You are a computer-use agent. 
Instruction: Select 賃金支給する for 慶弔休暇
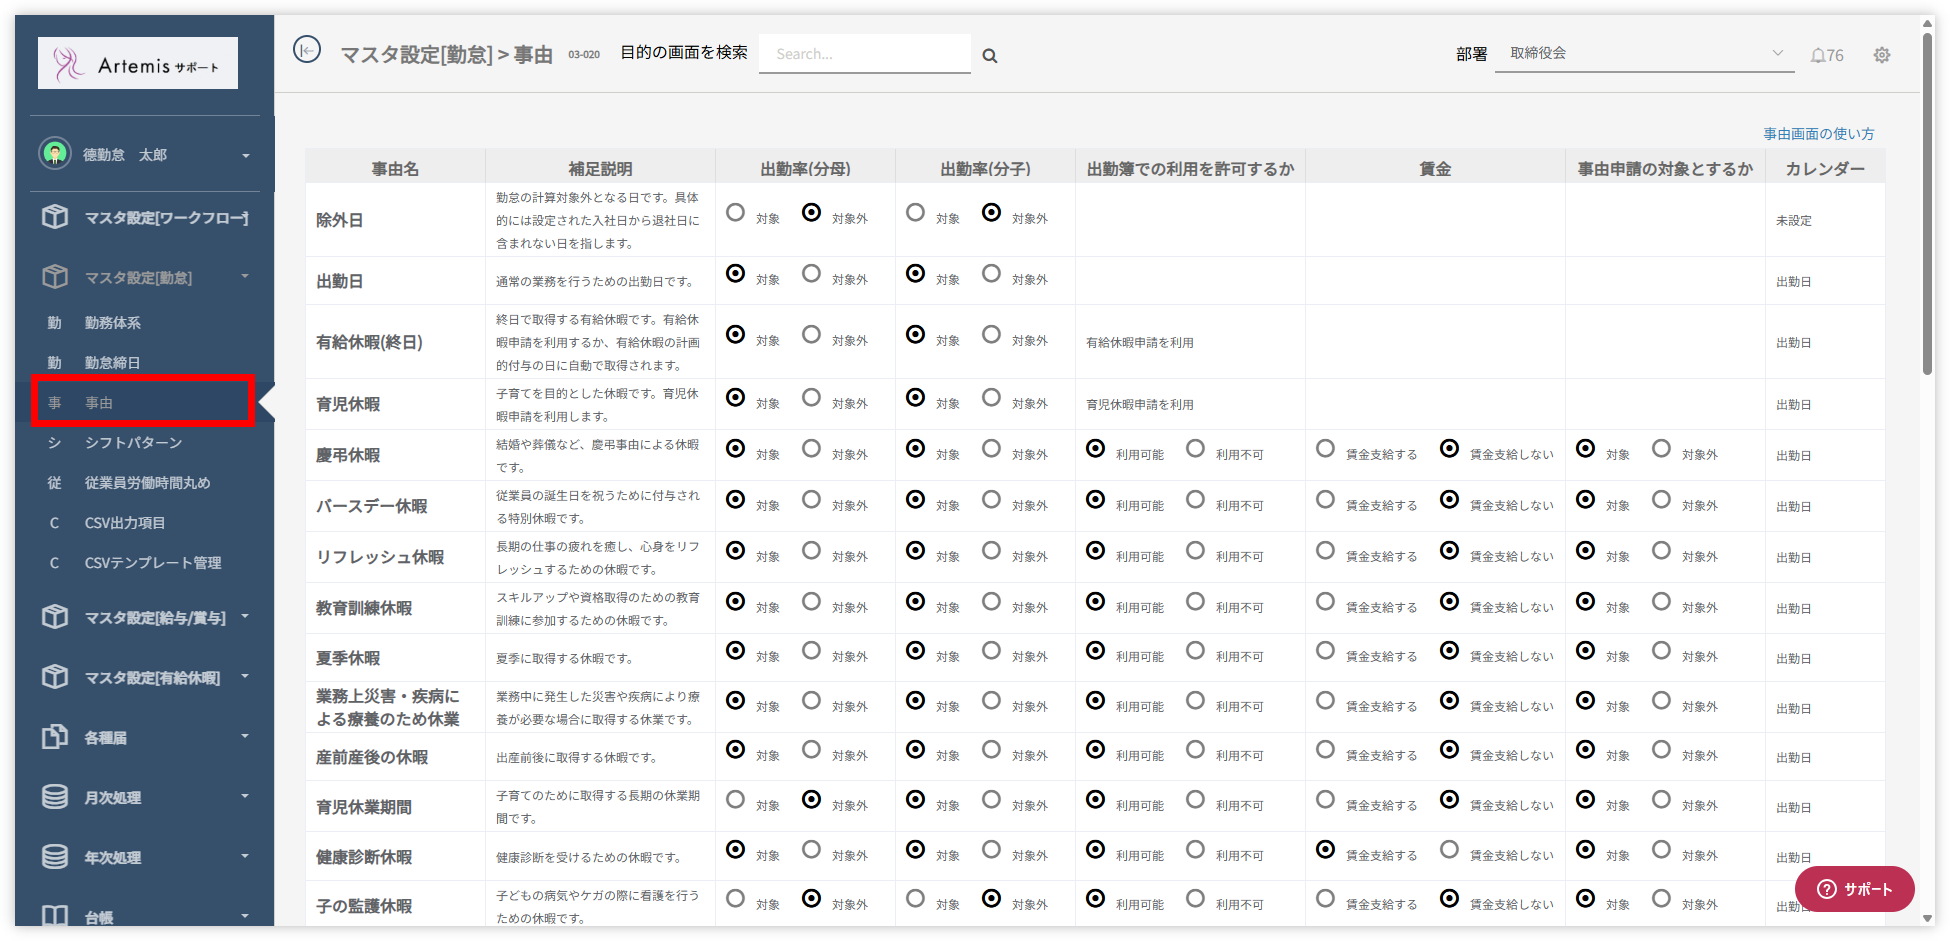pyautogui.click(x=1325, y=449)
